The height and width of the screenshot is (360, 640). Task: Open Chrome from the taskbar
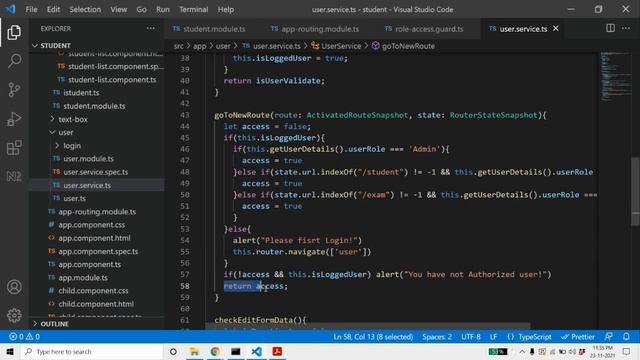click(x=215, y=351)
